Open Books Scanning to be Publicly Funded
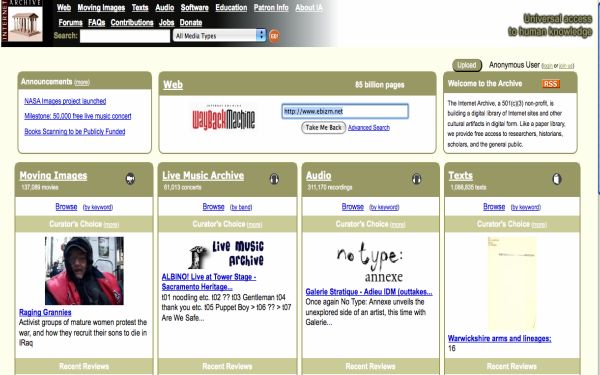Viewport: 600px width, 375px height. 75,132
